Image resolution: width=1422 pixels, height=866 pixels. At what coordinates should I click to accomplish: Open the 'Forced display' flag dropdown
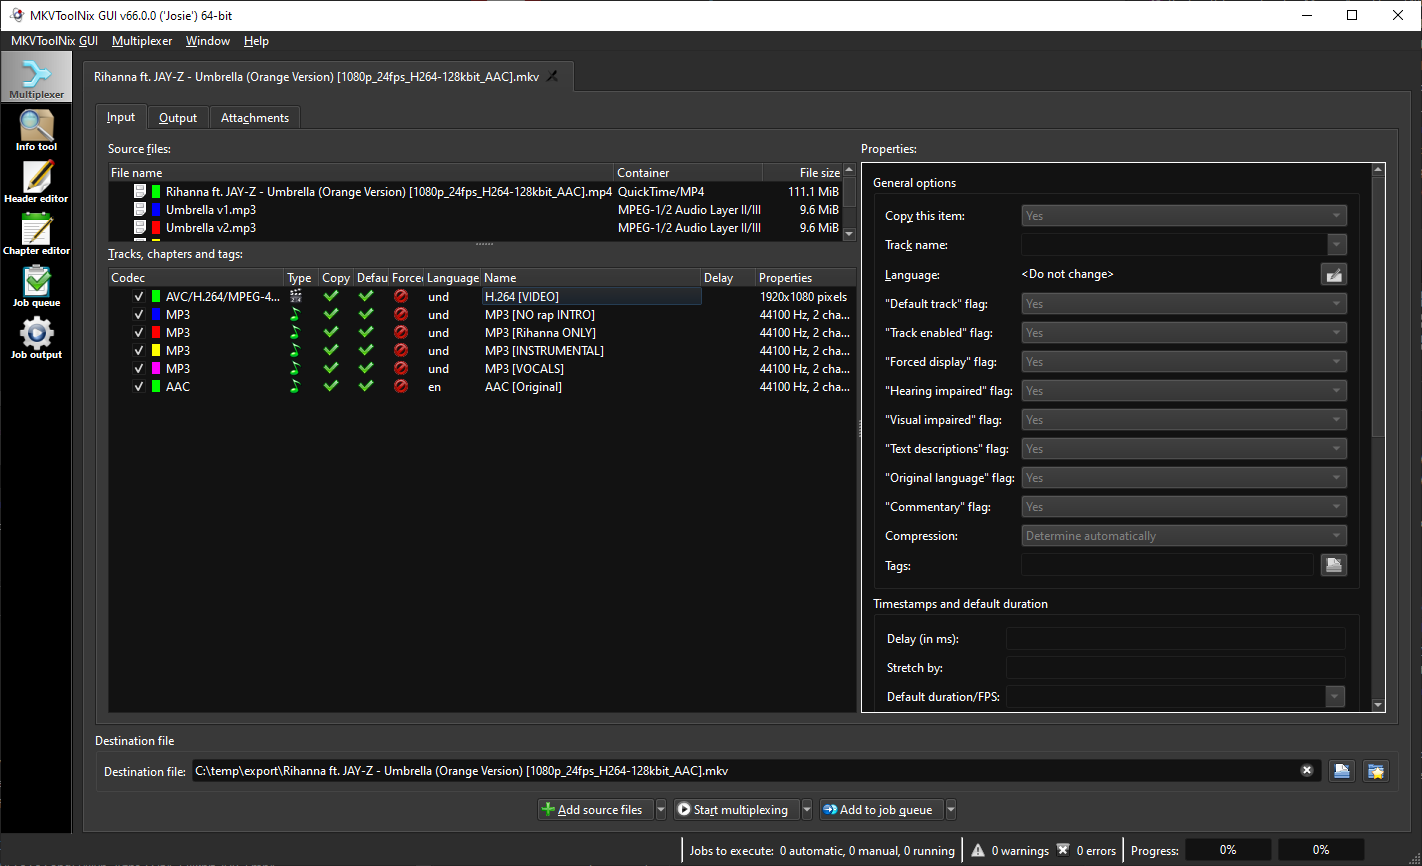pos(1184,361)
